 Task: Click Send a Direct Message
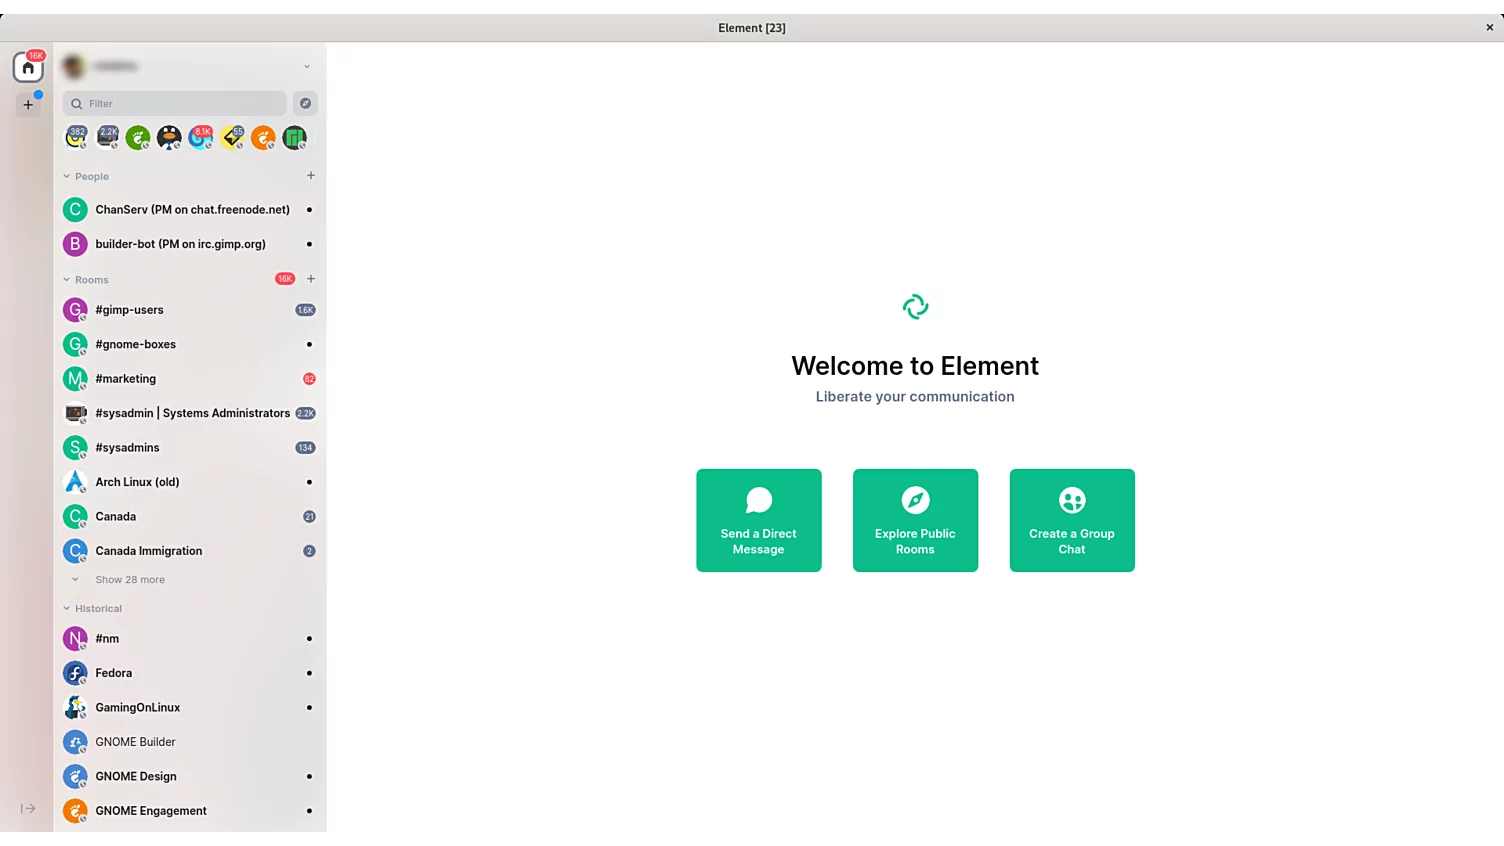[759, 520]
